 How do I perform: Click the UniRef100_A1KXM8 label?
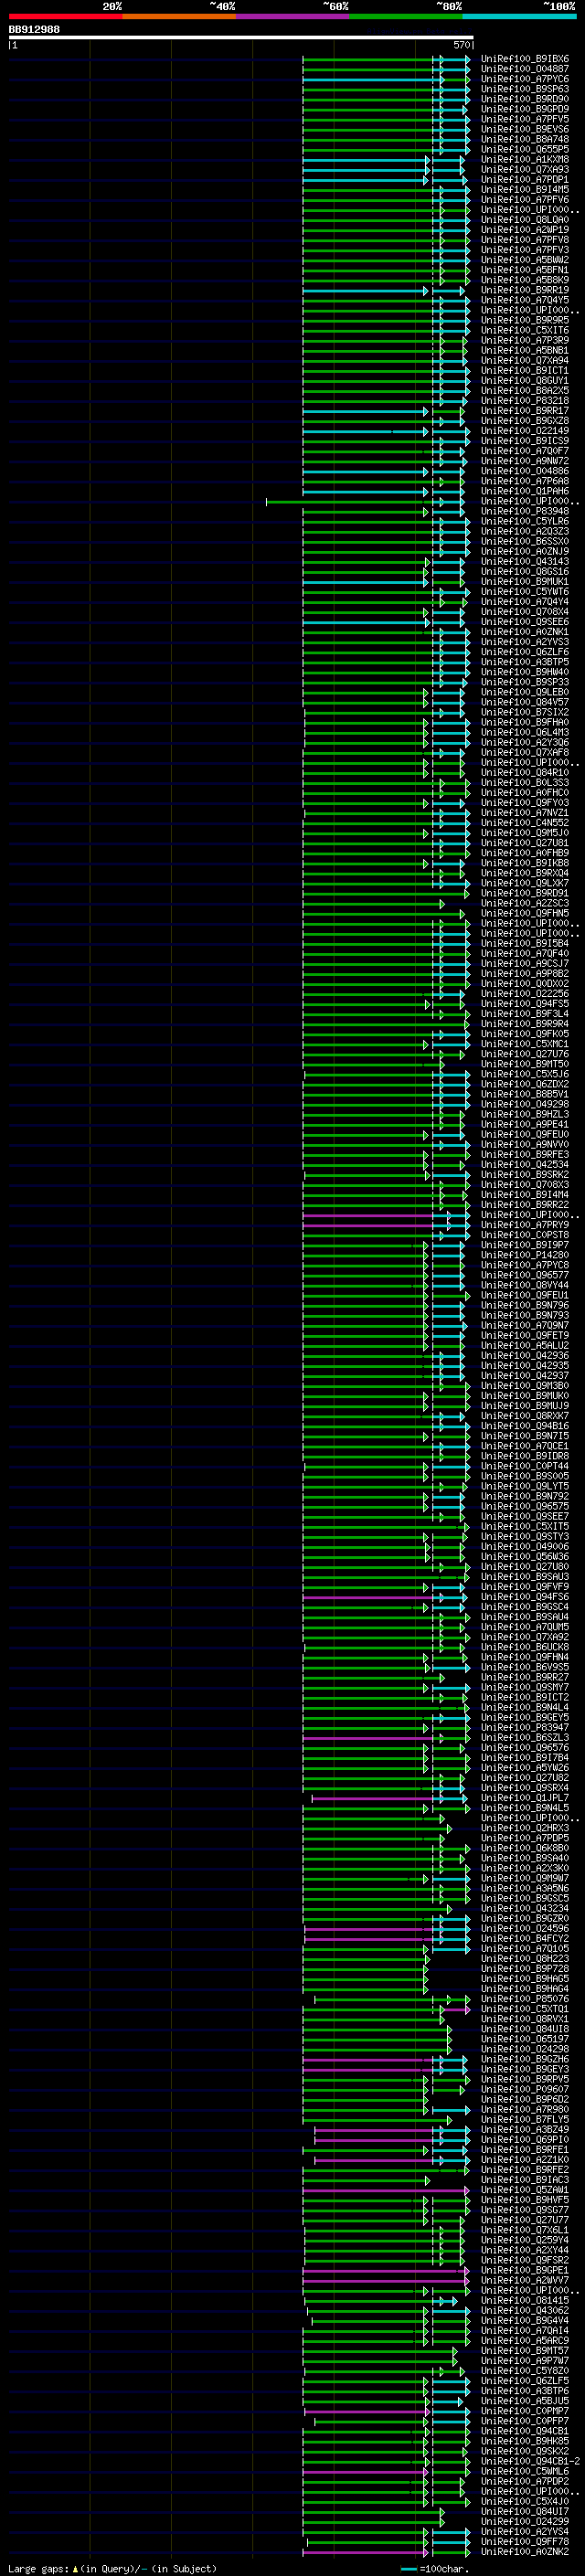tap(524, 159)
